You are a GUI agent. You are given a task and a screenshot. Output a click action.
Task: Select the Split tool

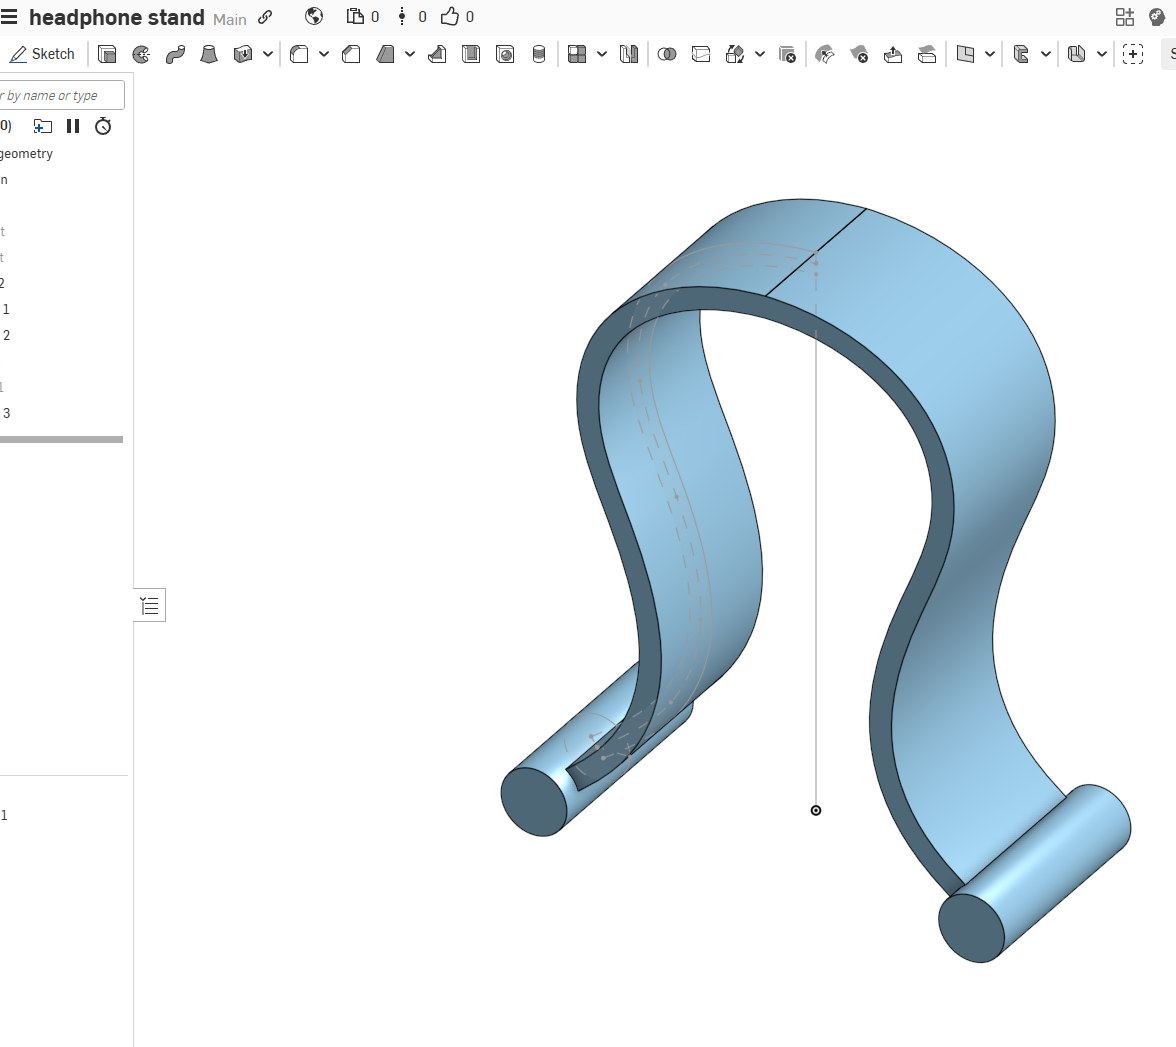coord(701,54)
